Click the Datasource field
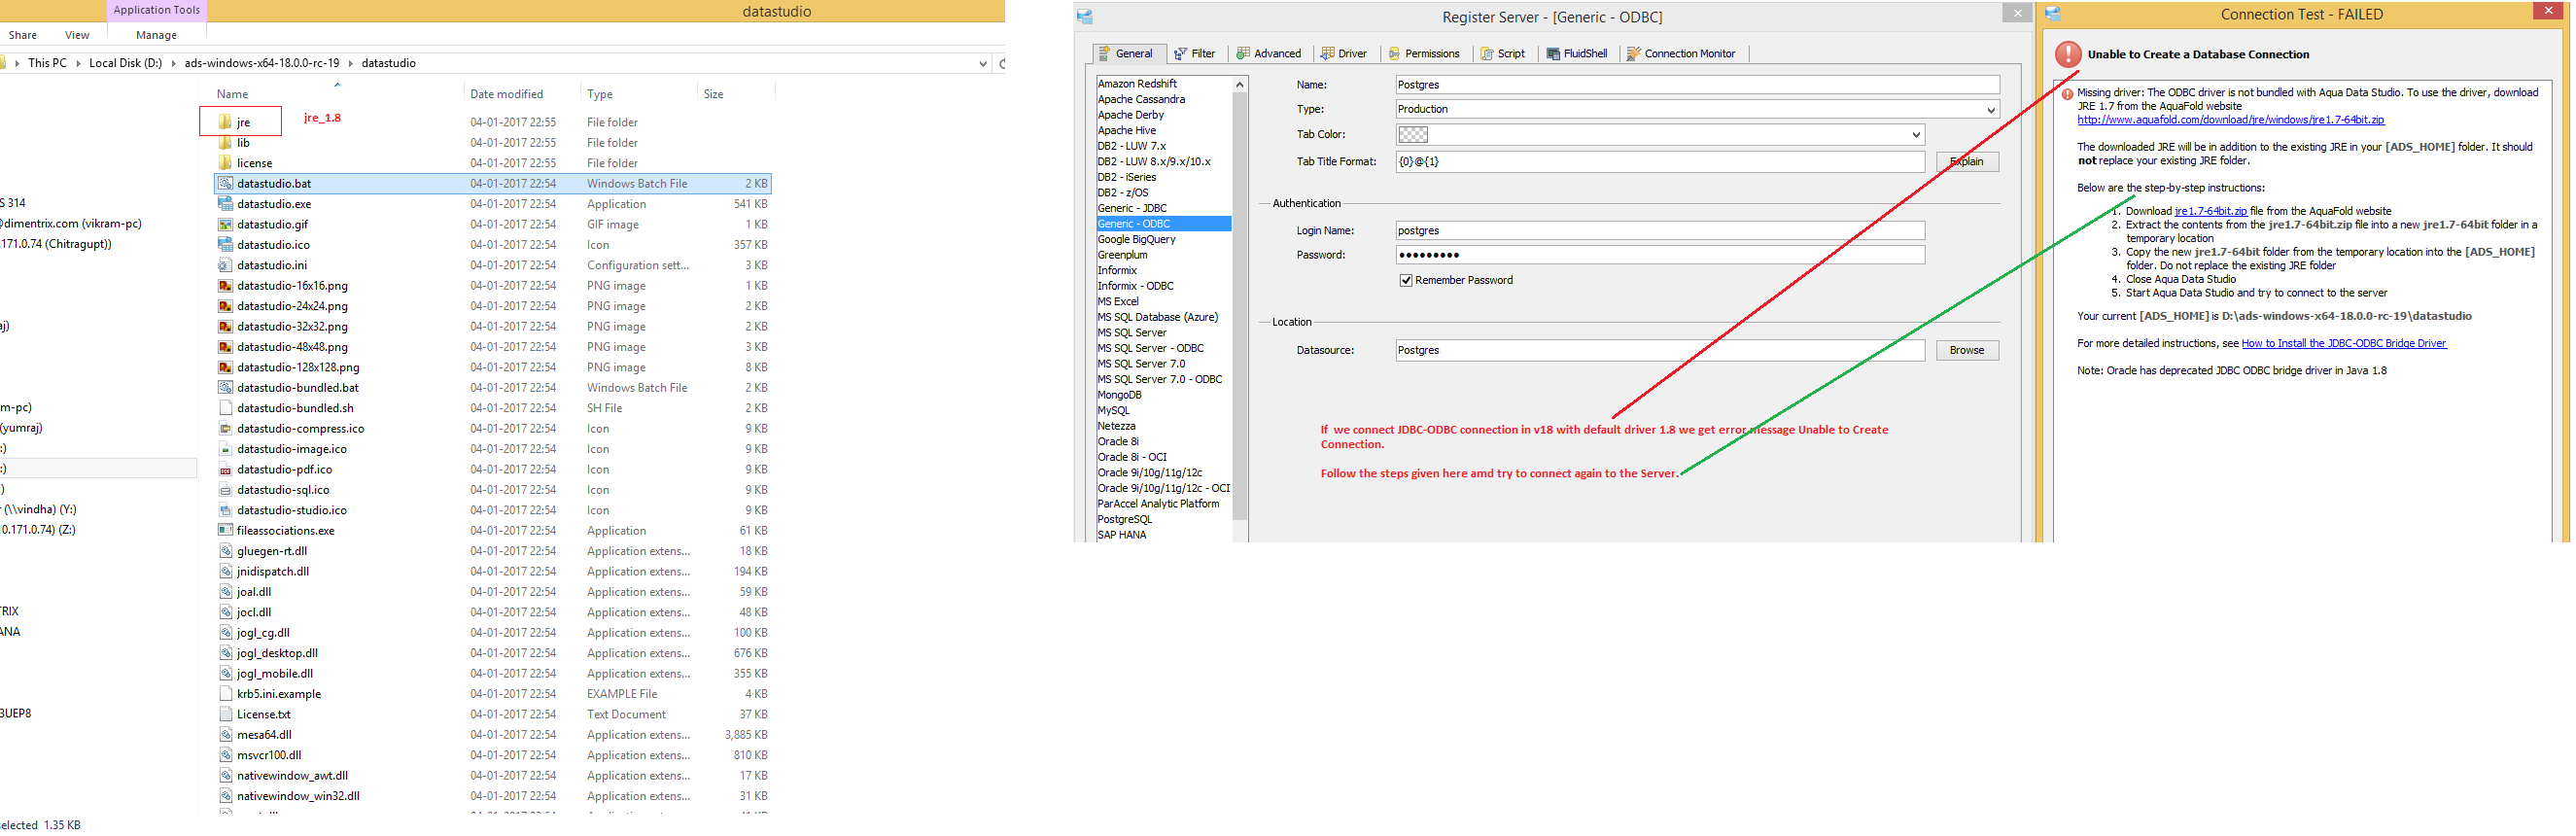 [1660, 351]
